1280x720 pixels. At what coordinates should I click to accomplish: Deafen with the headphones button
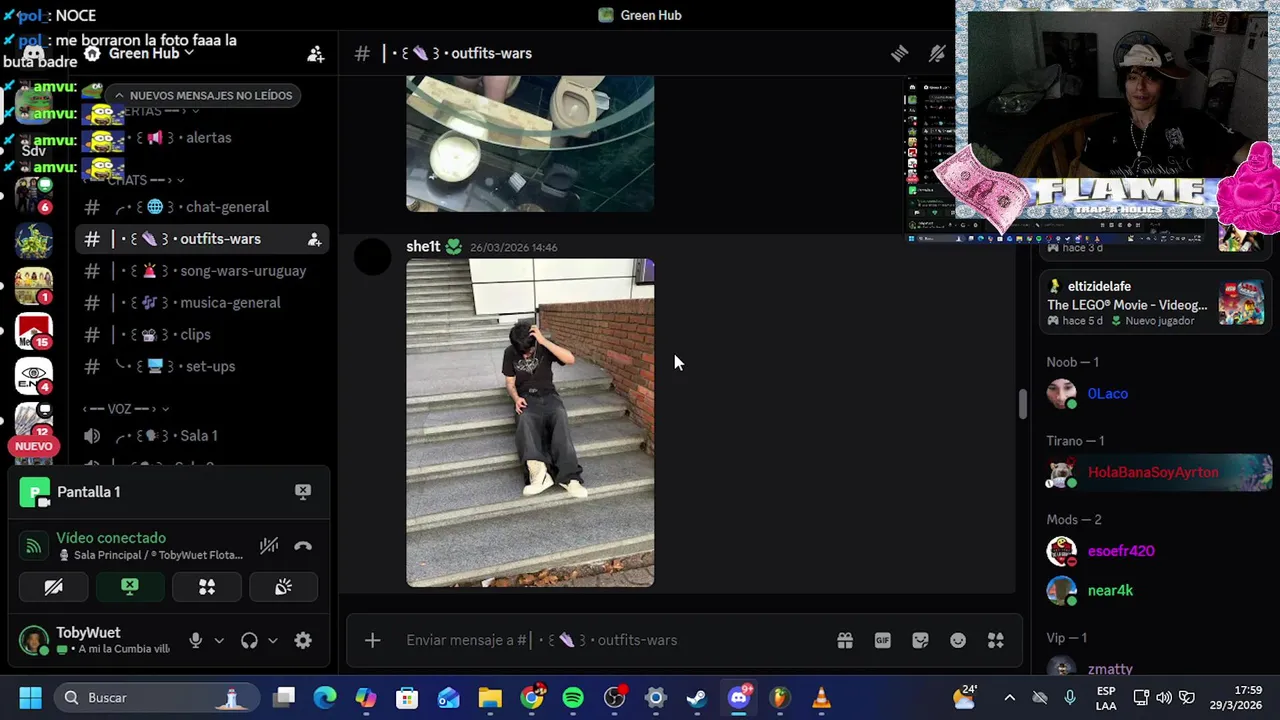(249, 640)
